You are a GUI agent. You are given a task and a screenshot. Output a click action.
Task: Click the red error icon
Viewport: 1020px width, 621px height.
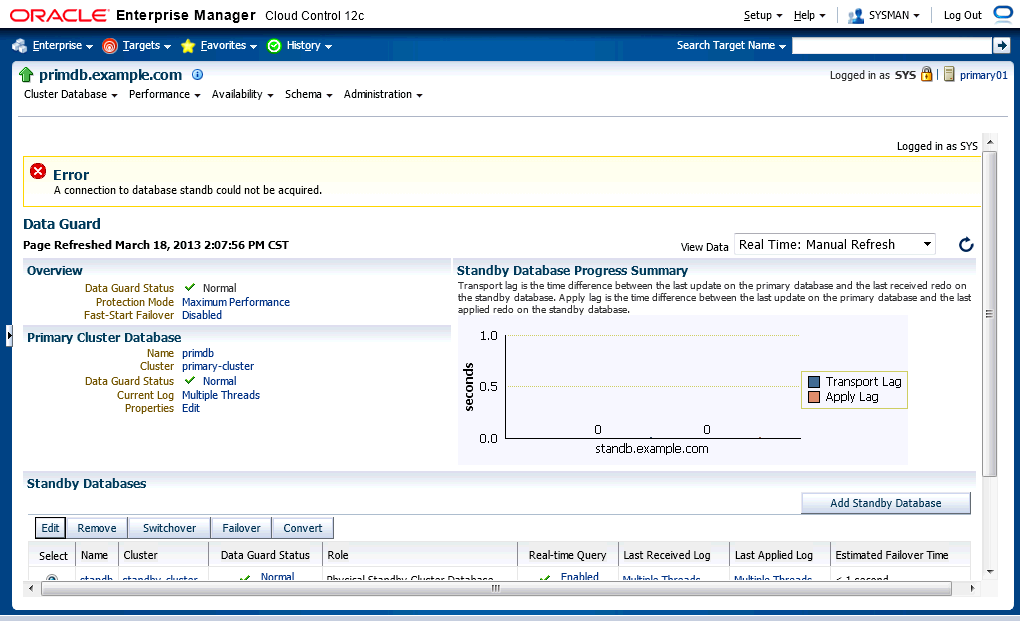pyautogui.click(x=38, y=171)
